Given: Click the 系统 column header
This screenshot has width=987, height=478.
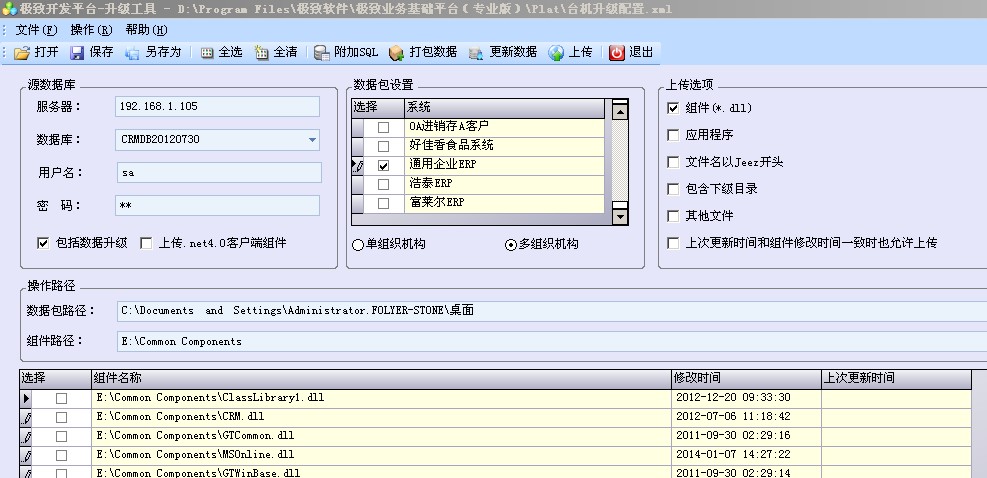Looking at the screenshot, I should pyautogui.click(x=504, y=108).
